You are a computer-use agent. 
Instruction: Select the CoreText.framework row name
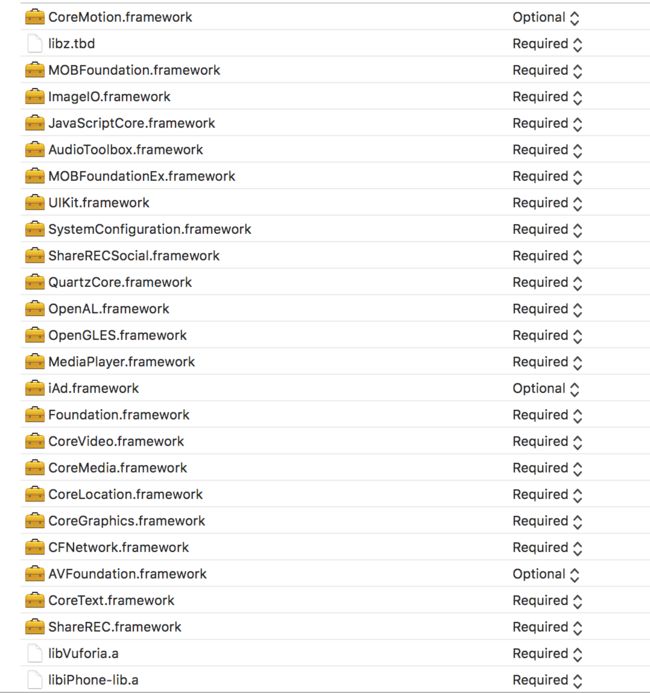tap(111, 601)
